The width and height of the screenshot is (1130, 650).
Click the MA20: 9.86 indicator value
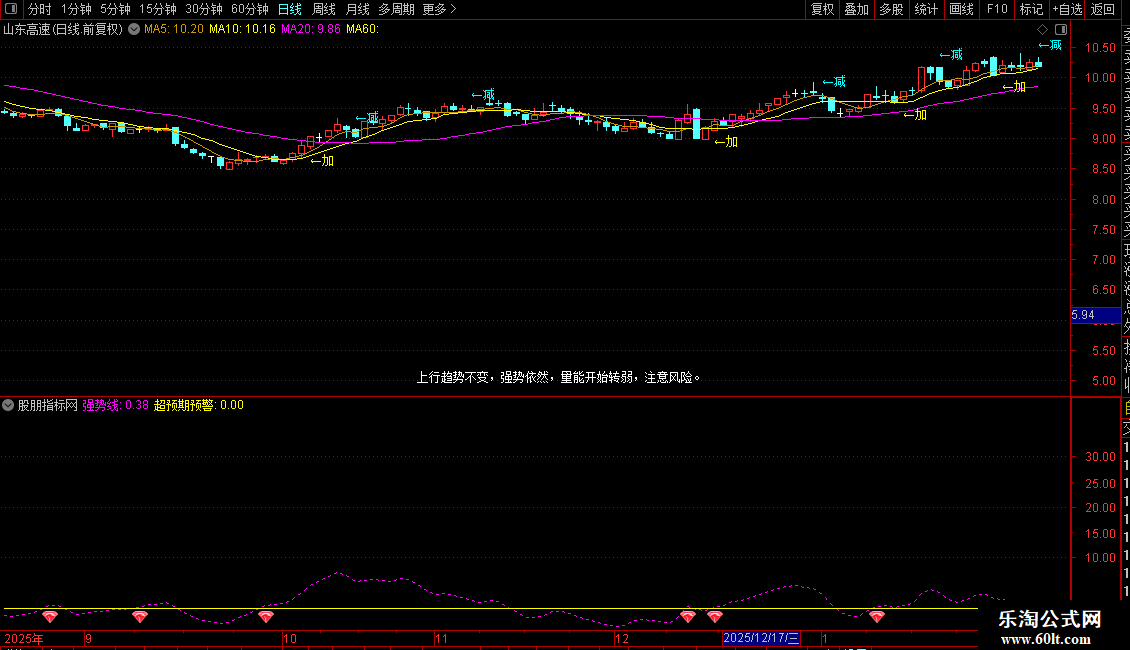[311, 29]
